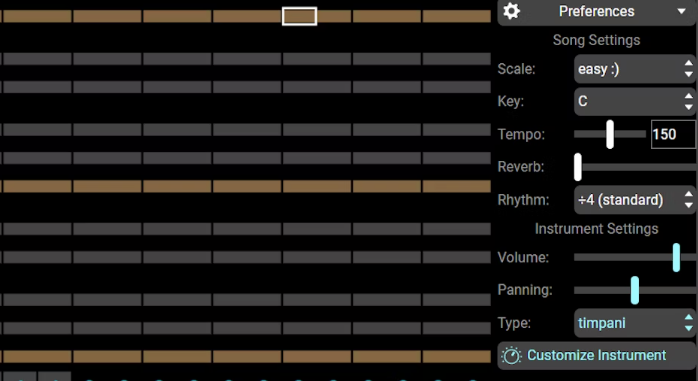The height and width of the screenshot is (381, 698).
Task: Click the Customize Instrument button
Action: 597,356
